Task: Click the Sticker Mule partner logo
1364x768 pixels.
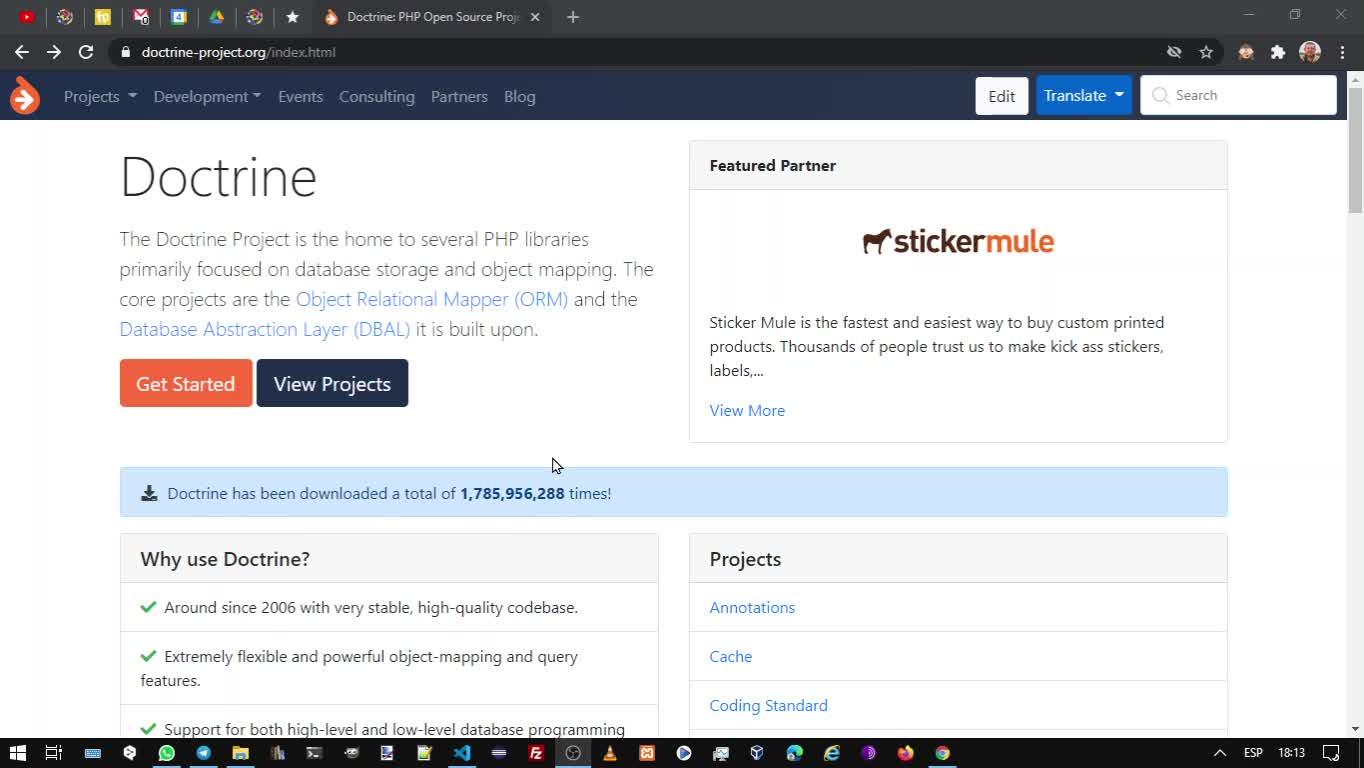Action: click(958, 241)
